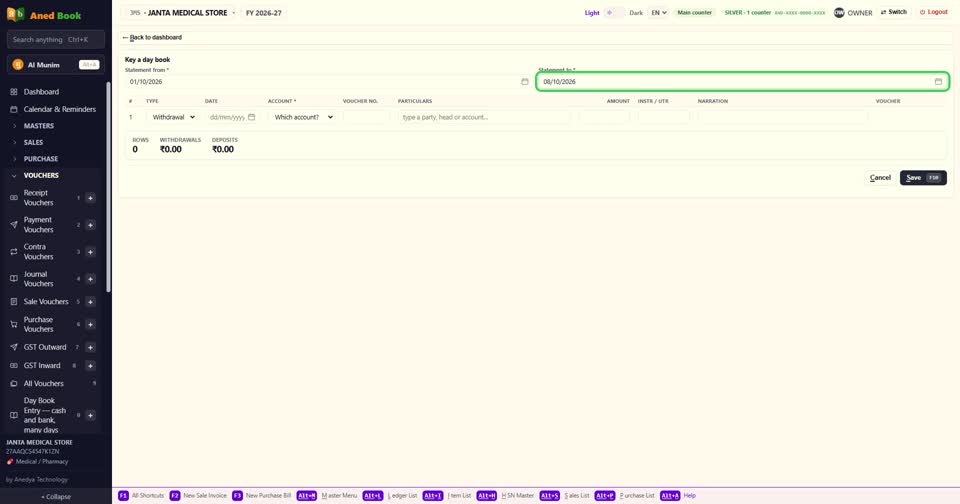Add new GST Inward with plus

[90, 366]
